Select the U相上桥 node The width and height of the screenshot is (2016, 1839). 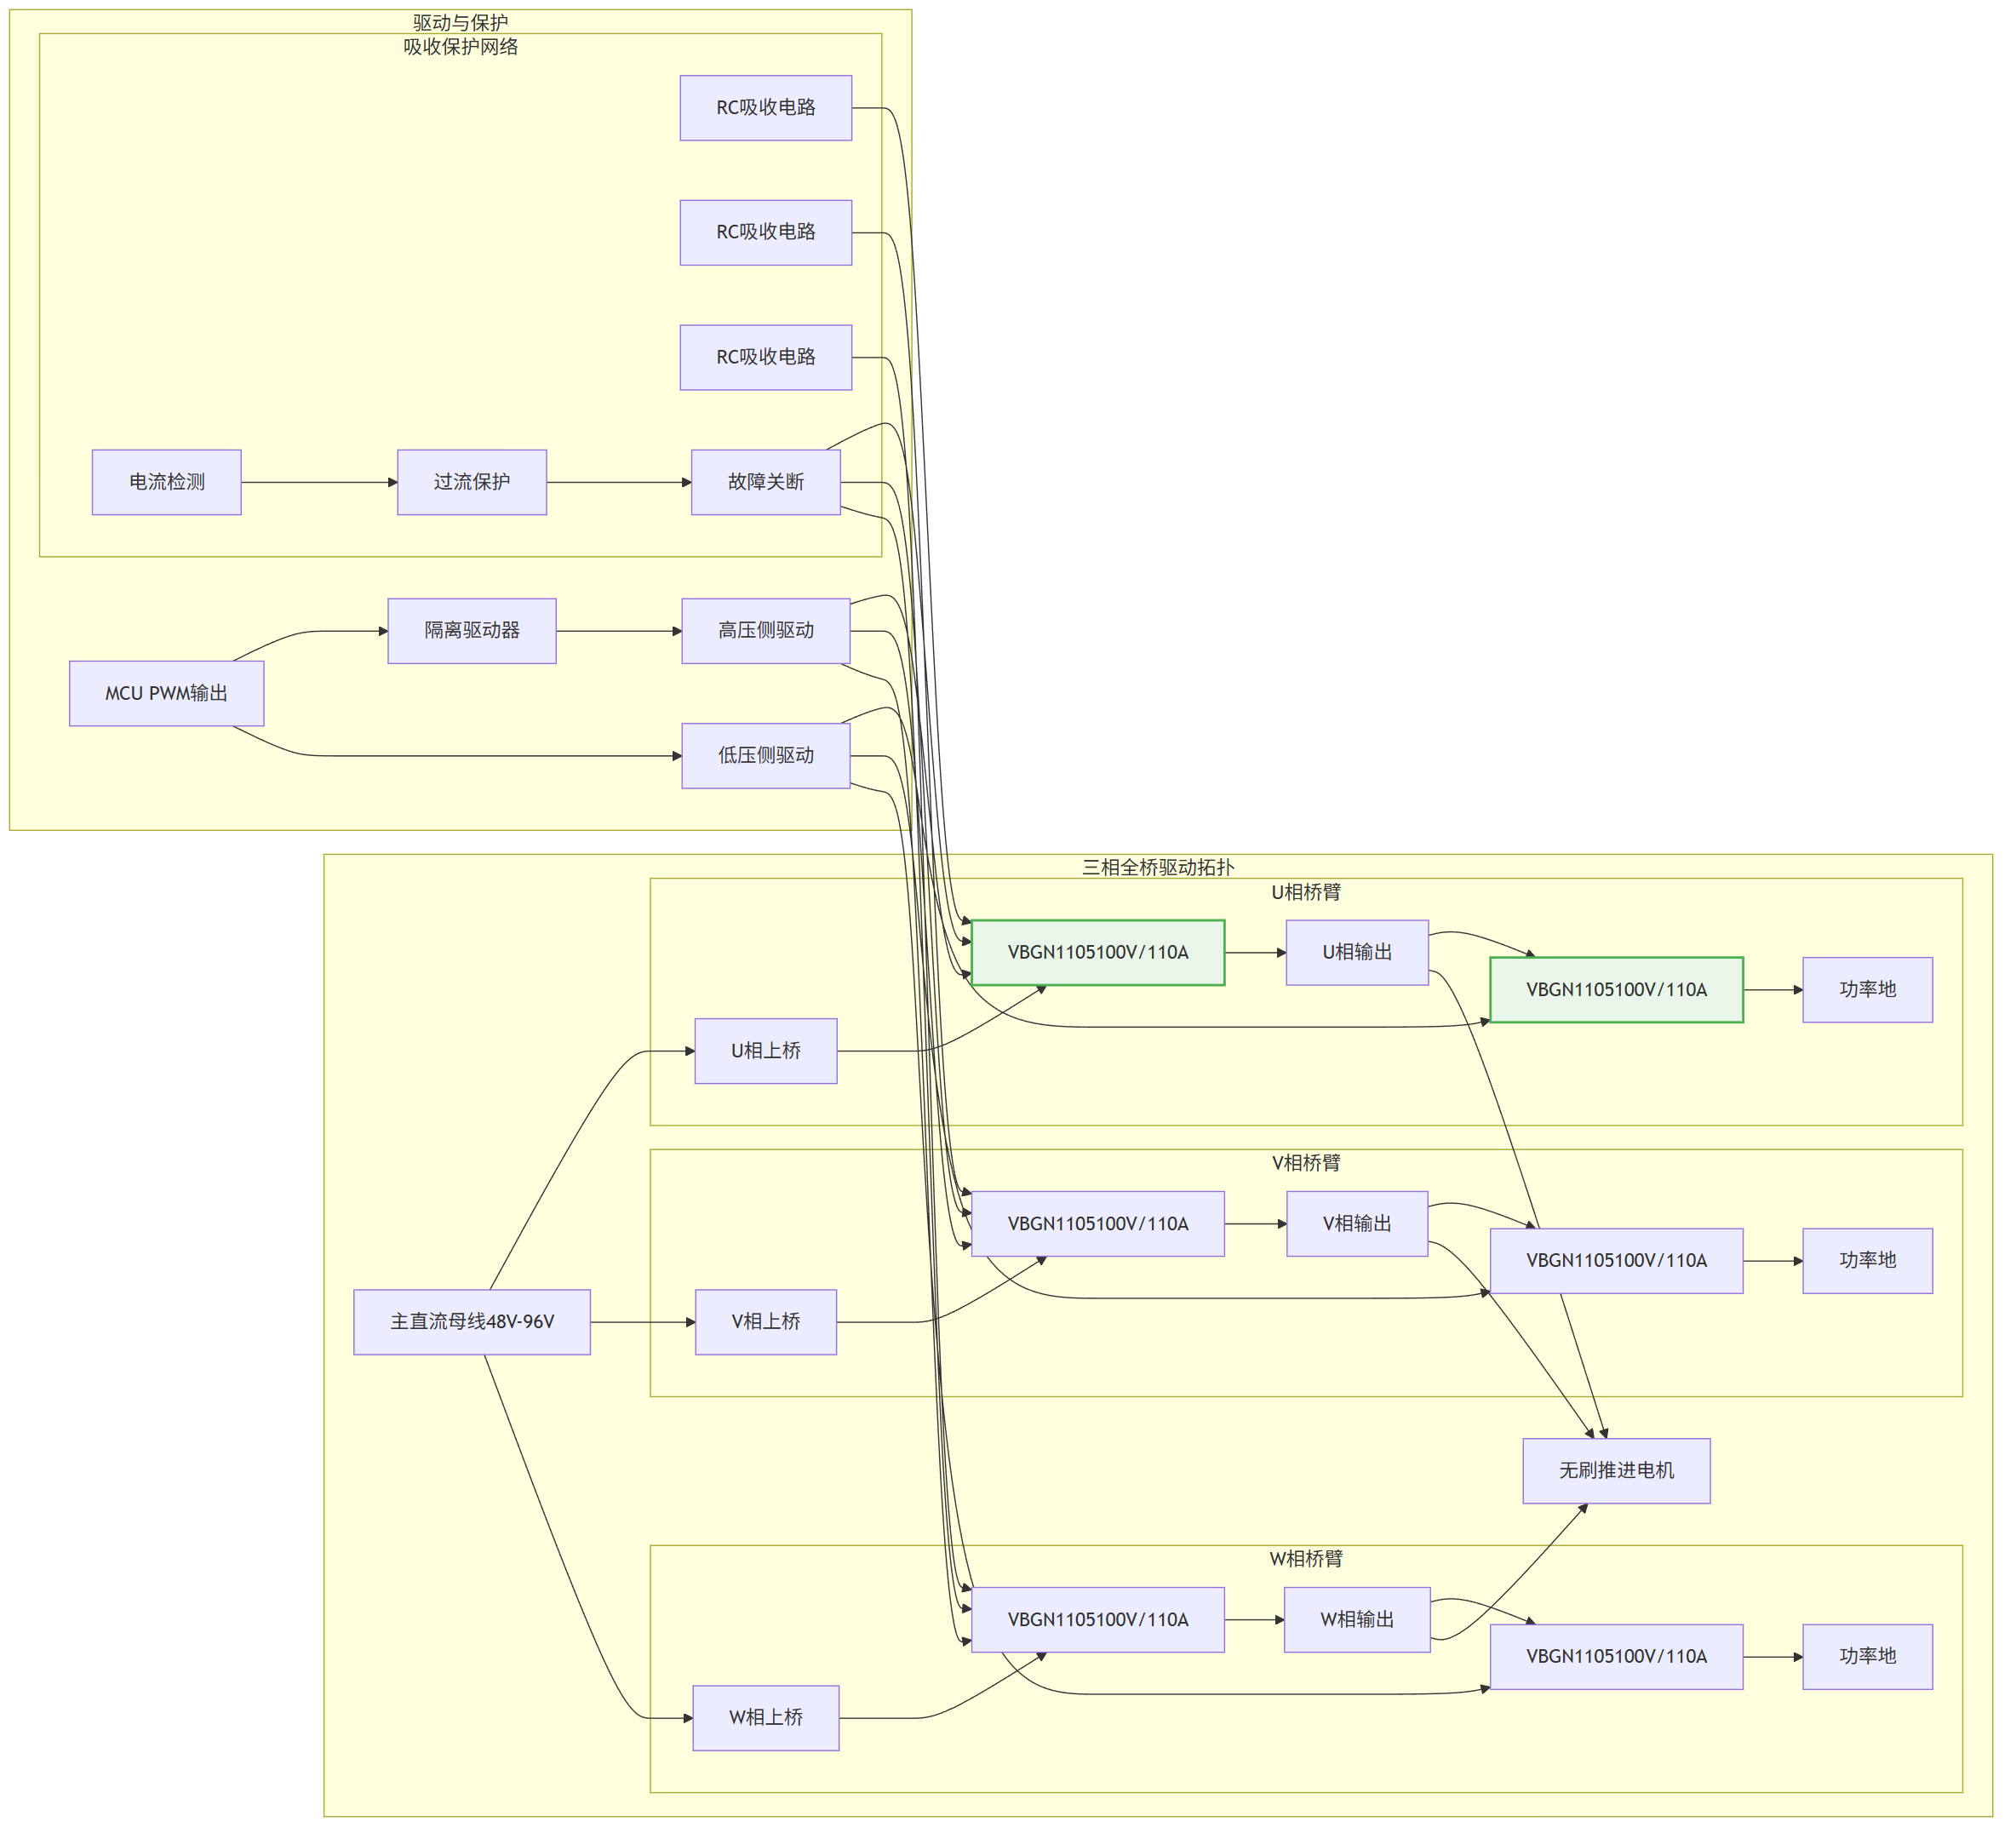(766, 1052)
